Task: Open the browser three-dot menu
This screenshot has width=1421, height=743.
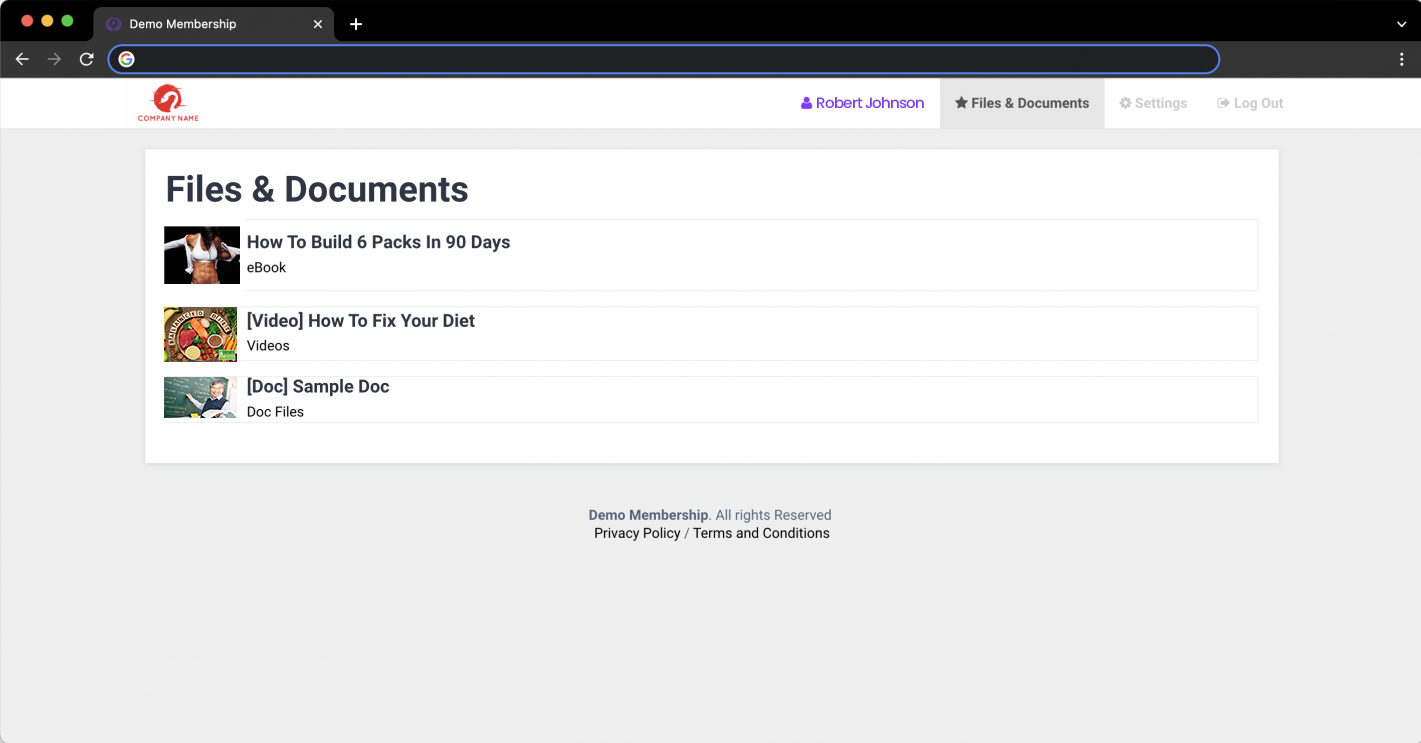Action: point(1401,60)
